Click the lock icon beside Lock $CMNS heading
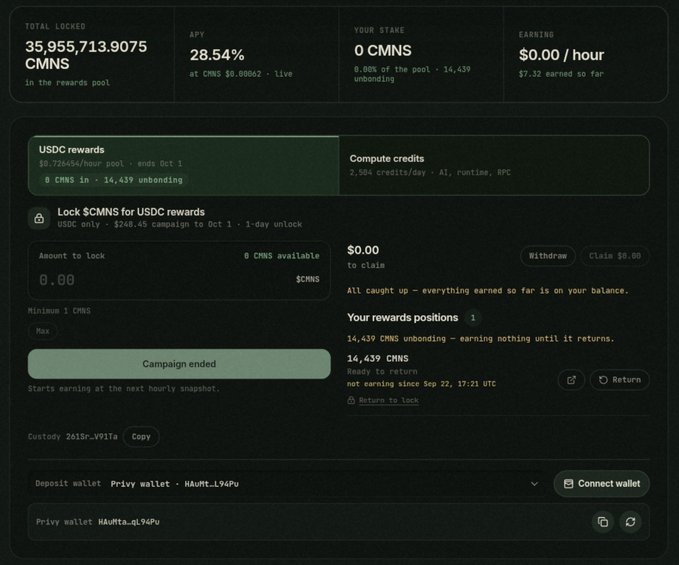The image size is (679, 565). pyautogui.click(x=39, y=218)
